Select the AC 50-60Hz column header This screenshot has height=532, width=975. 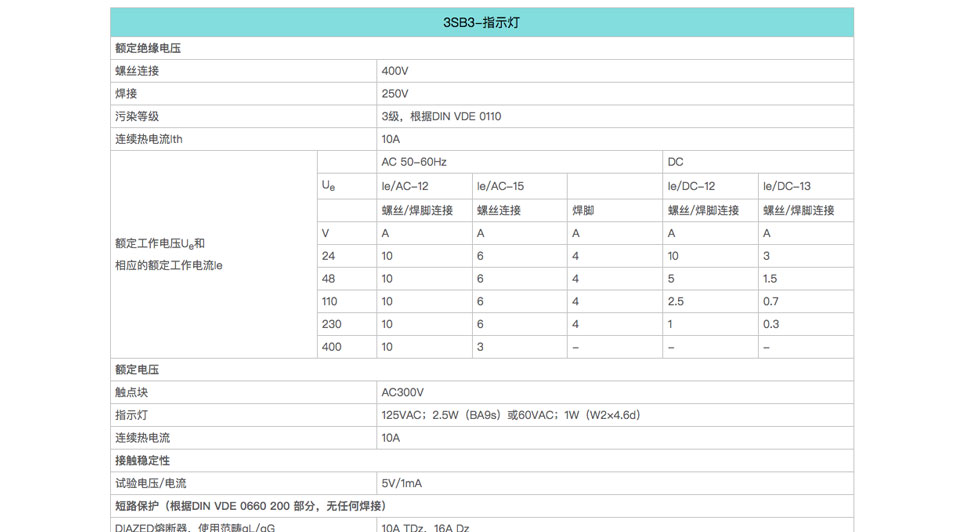click(x=414, y=162)
